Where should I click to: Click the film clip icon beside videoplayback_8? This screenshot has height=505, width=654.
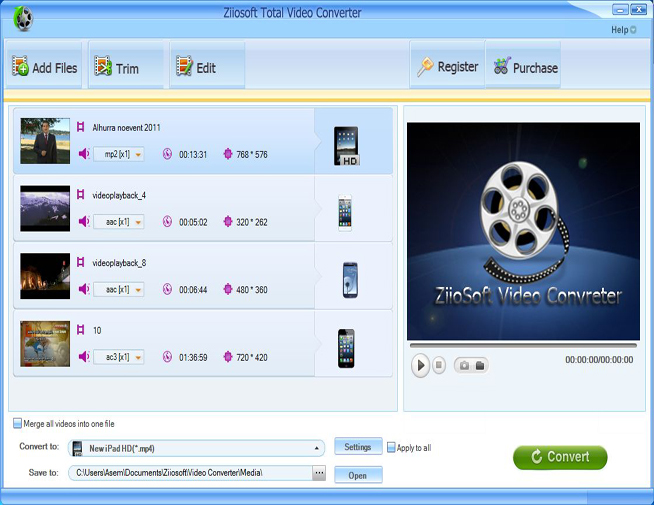tap(81, 262)
